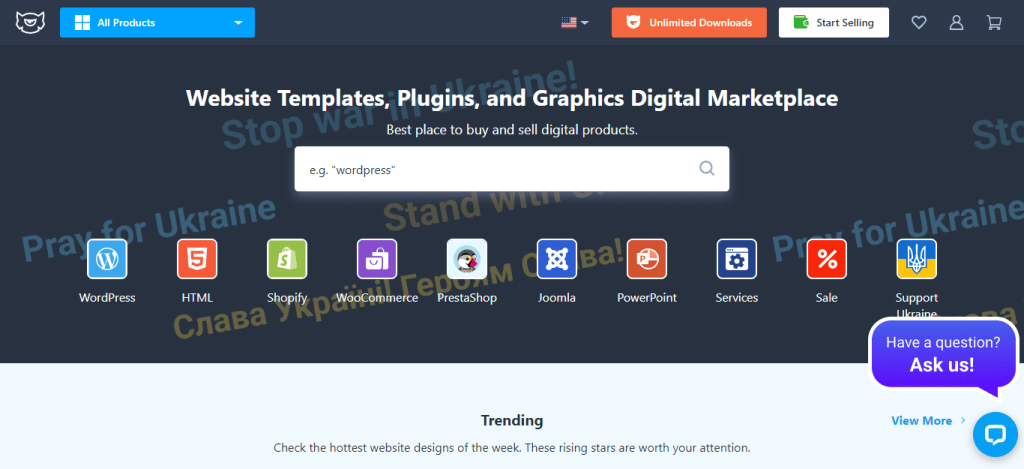Open the wishlist heart icon
Screen dimensions: 1024x469
919,22
